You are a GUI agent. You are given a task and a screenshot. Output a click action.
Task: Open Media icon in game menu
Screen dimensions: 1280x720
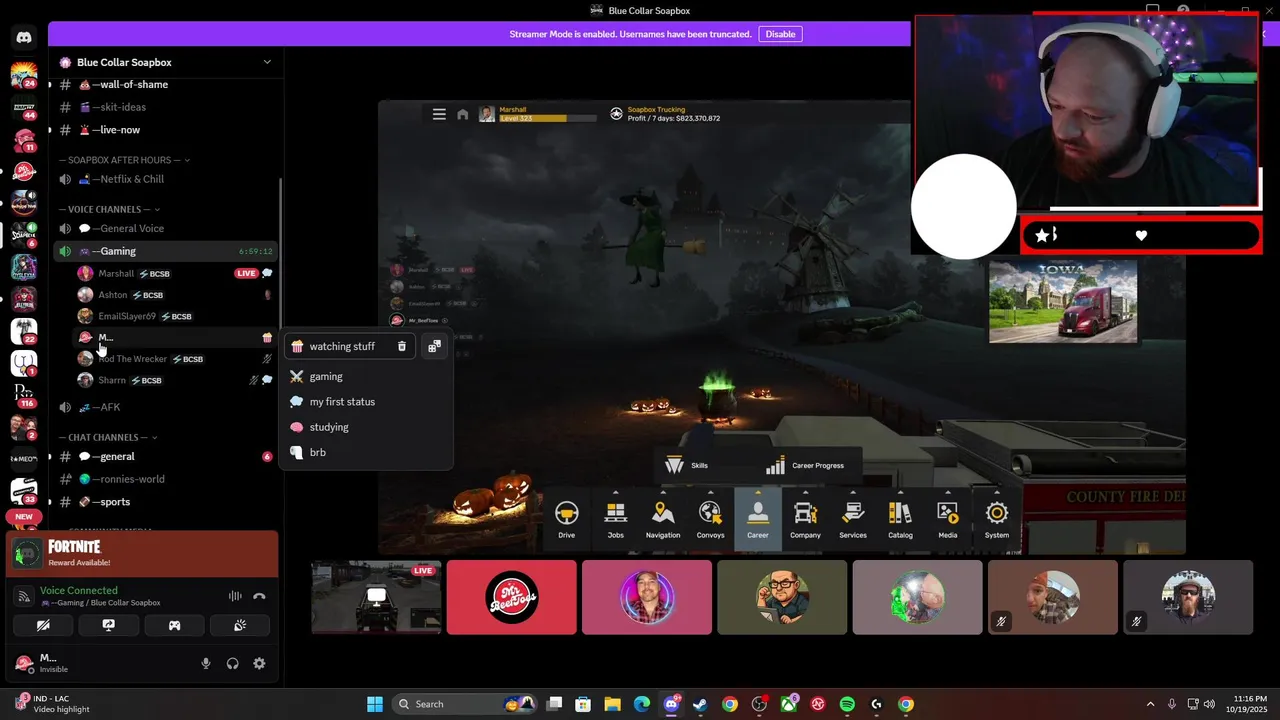(x=947, y=519)
